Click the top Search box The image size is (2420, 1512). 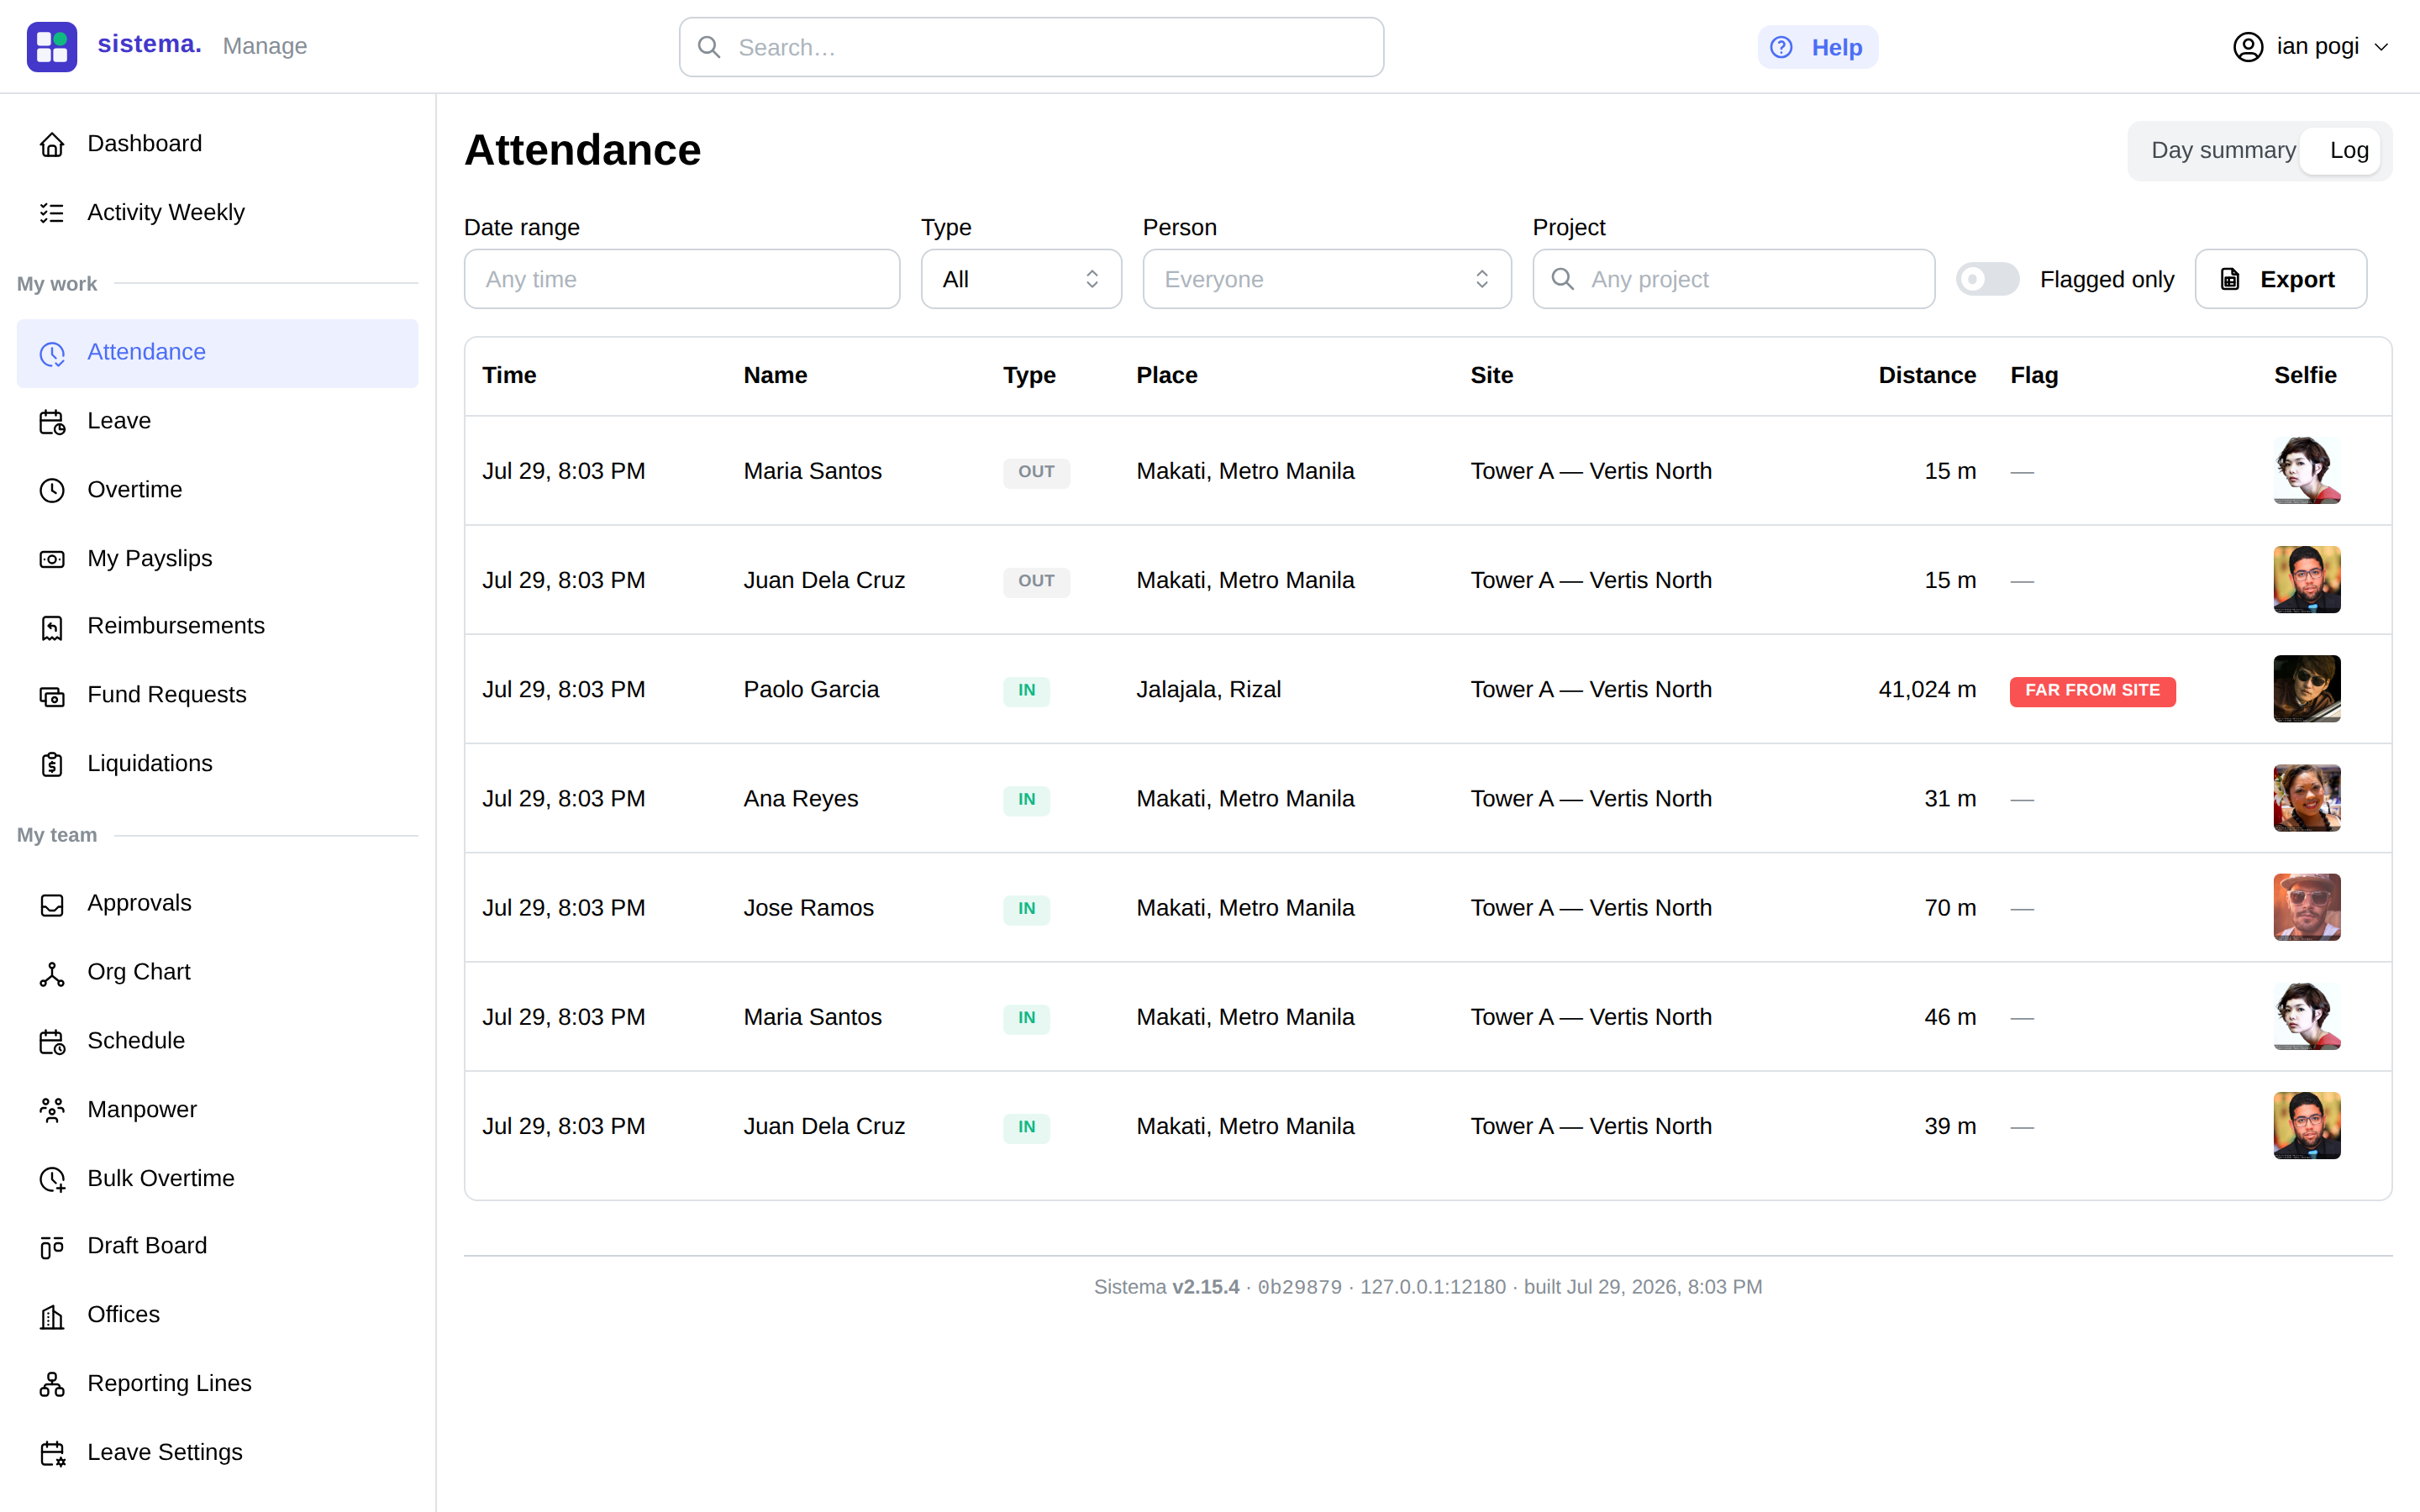coord(1031,47)
